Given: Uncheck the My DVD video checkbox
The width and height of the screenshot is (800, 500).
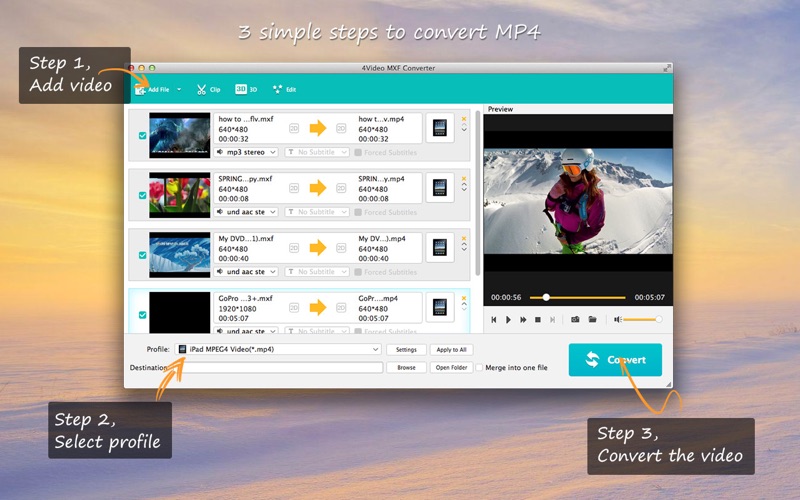Looking at the screenshot, I should pyautogui.click(x=141, y=255).
